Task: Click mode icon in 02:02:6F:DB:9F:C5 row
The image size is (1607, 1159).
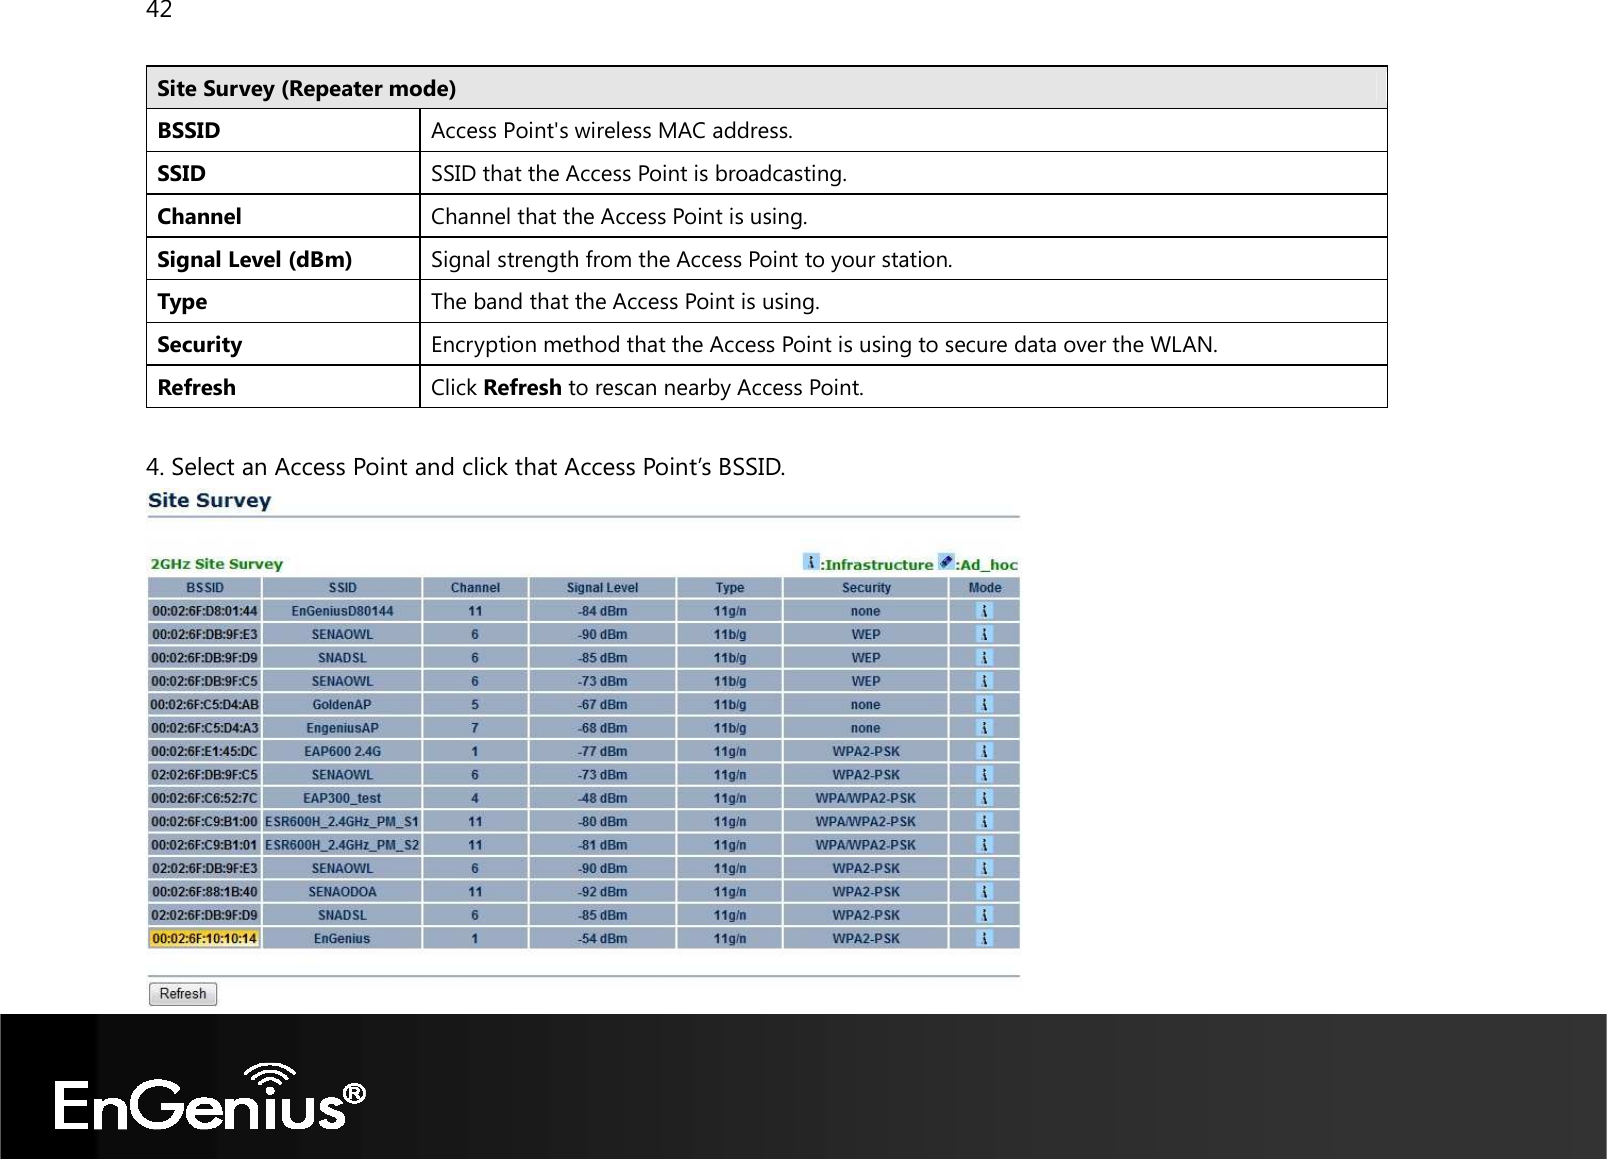Action: point(985,775)
